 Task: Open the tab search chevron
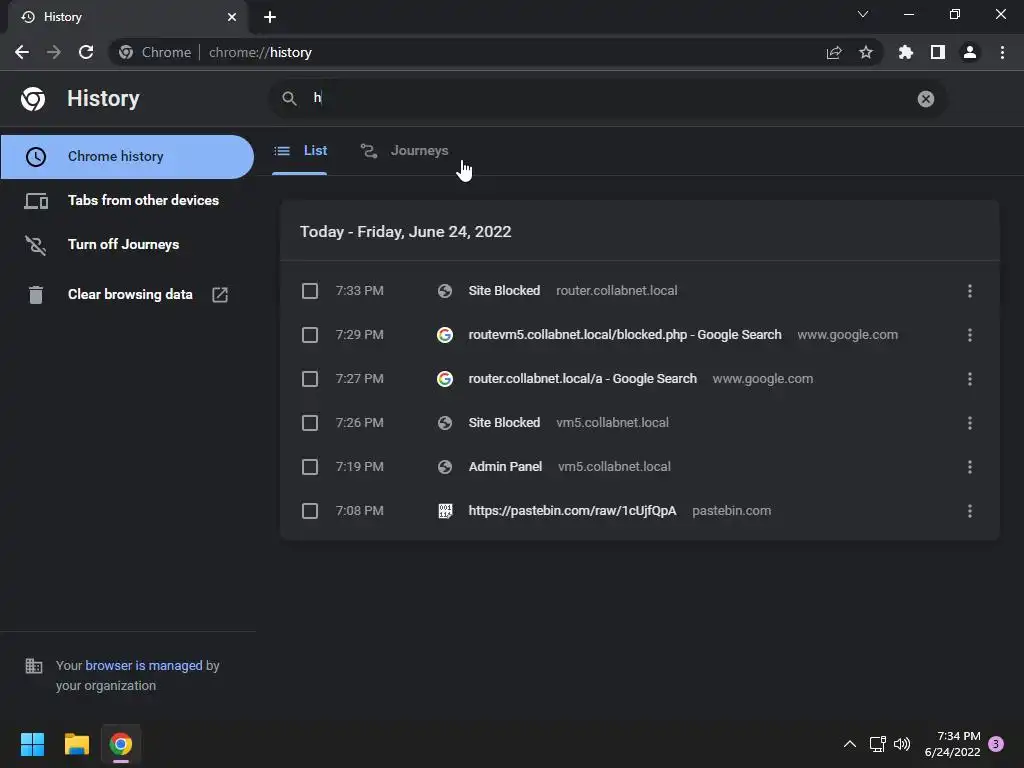[x=863, y=14]
